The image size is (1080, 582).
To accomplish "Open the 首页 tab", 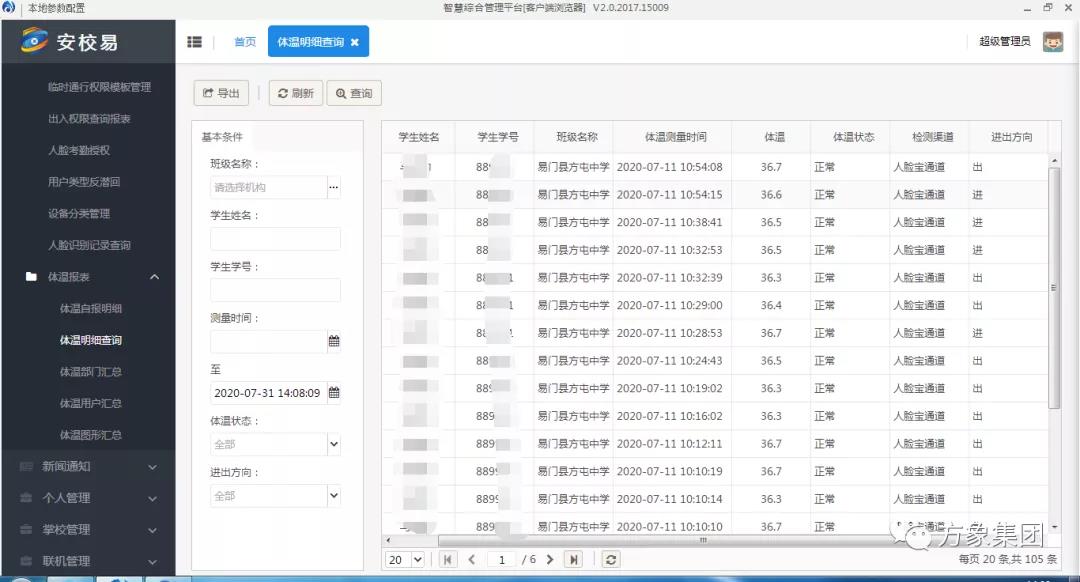I will pos(244,42).
